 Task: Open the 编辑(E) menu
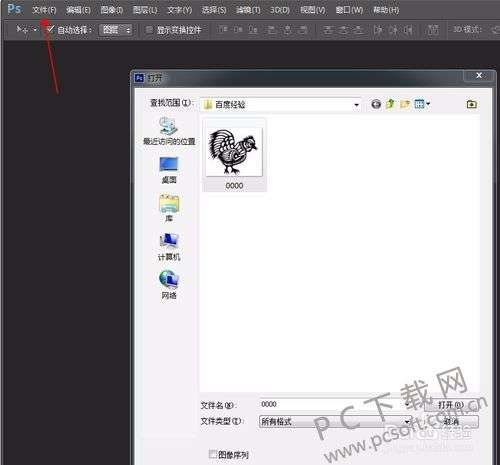click(78, 10)
